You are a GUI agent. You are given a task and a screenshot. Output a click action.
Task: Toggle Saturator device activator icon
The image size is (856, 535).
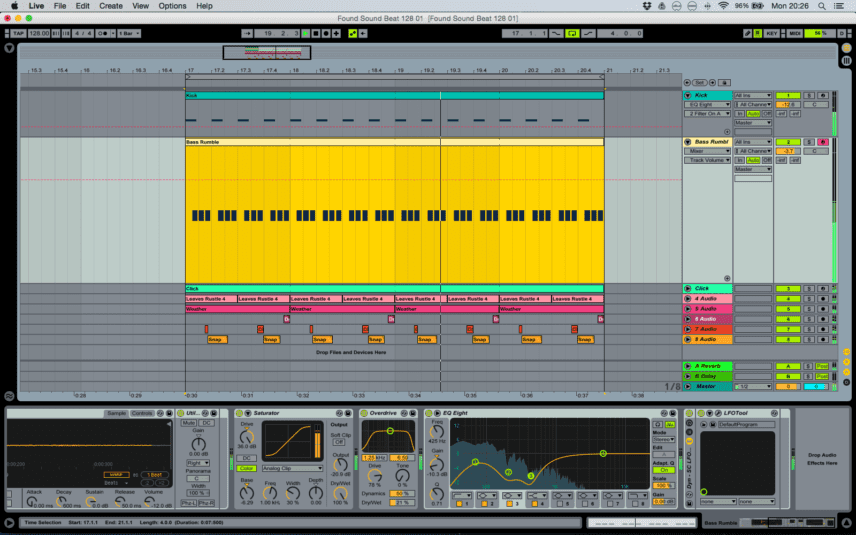tap(240, 414)
